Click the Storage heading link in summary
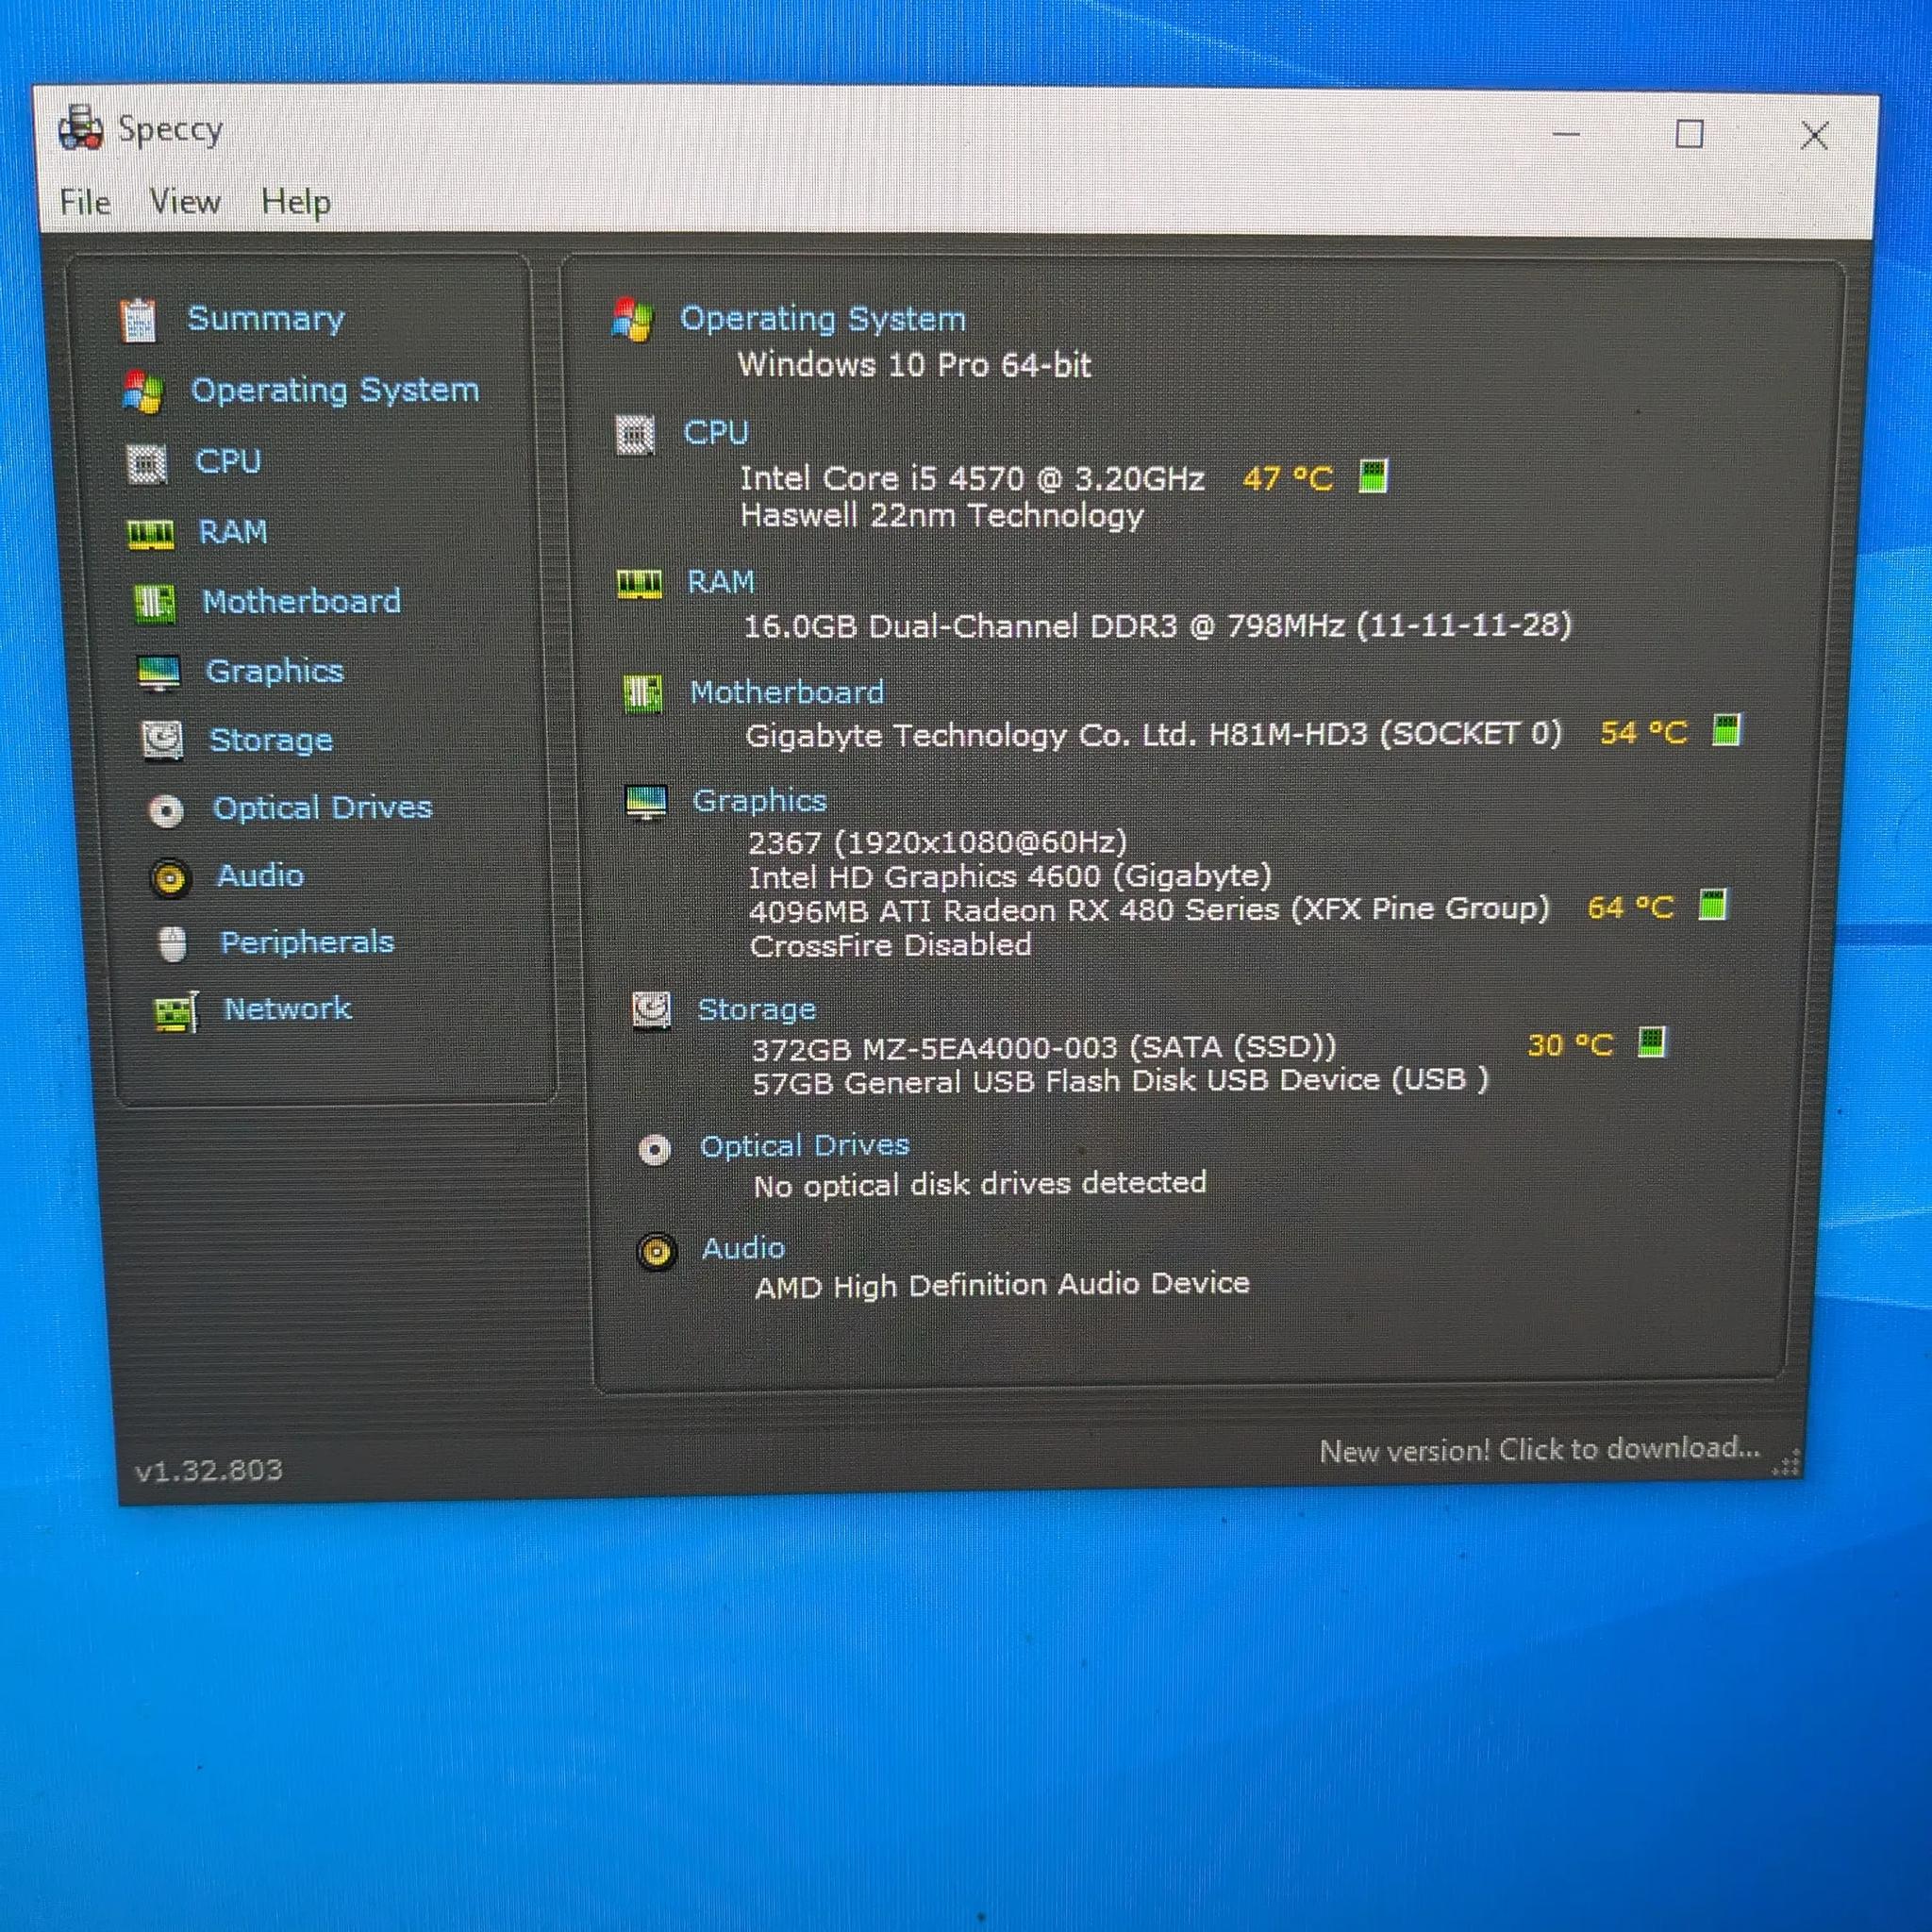The width and height of the screenshot is (1932, 1932). point(757,1010)
